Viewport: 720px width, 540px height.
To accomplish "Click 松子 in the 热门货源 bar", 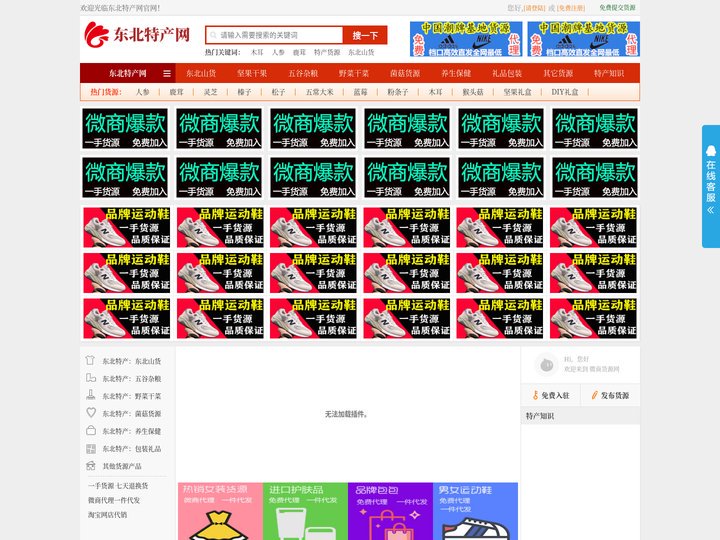I will coord(279,92).
